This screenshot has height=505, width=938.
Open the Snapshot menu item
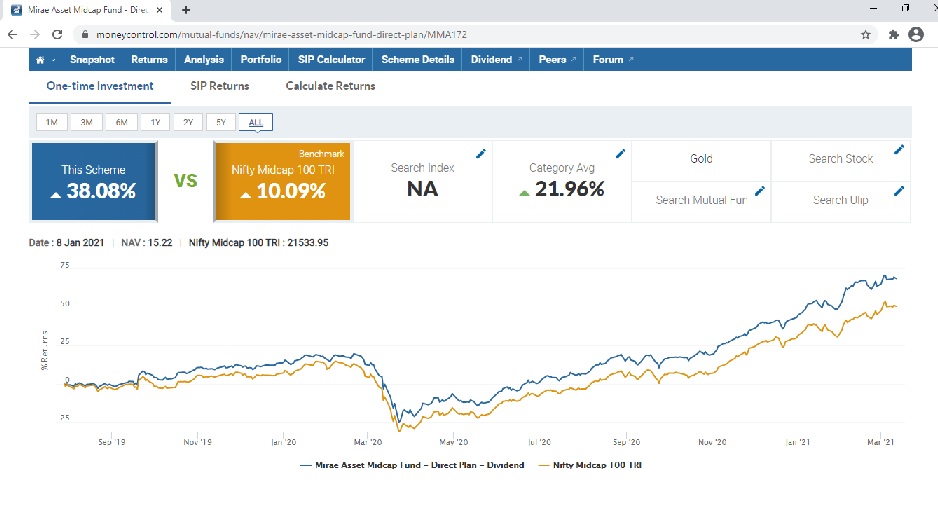coord(92,60)
